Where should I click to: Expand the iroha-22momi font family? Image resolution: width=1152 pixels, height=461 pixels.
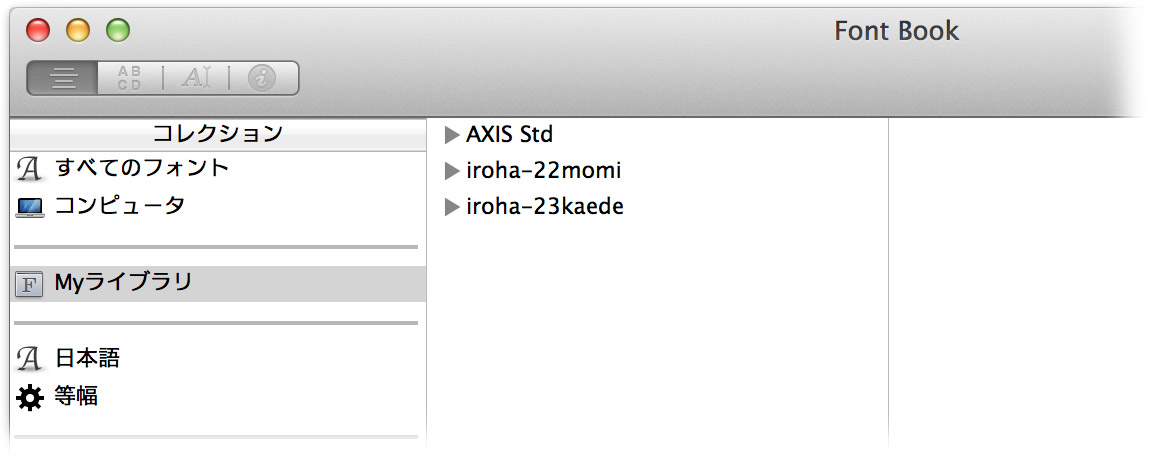coord(452,171)
